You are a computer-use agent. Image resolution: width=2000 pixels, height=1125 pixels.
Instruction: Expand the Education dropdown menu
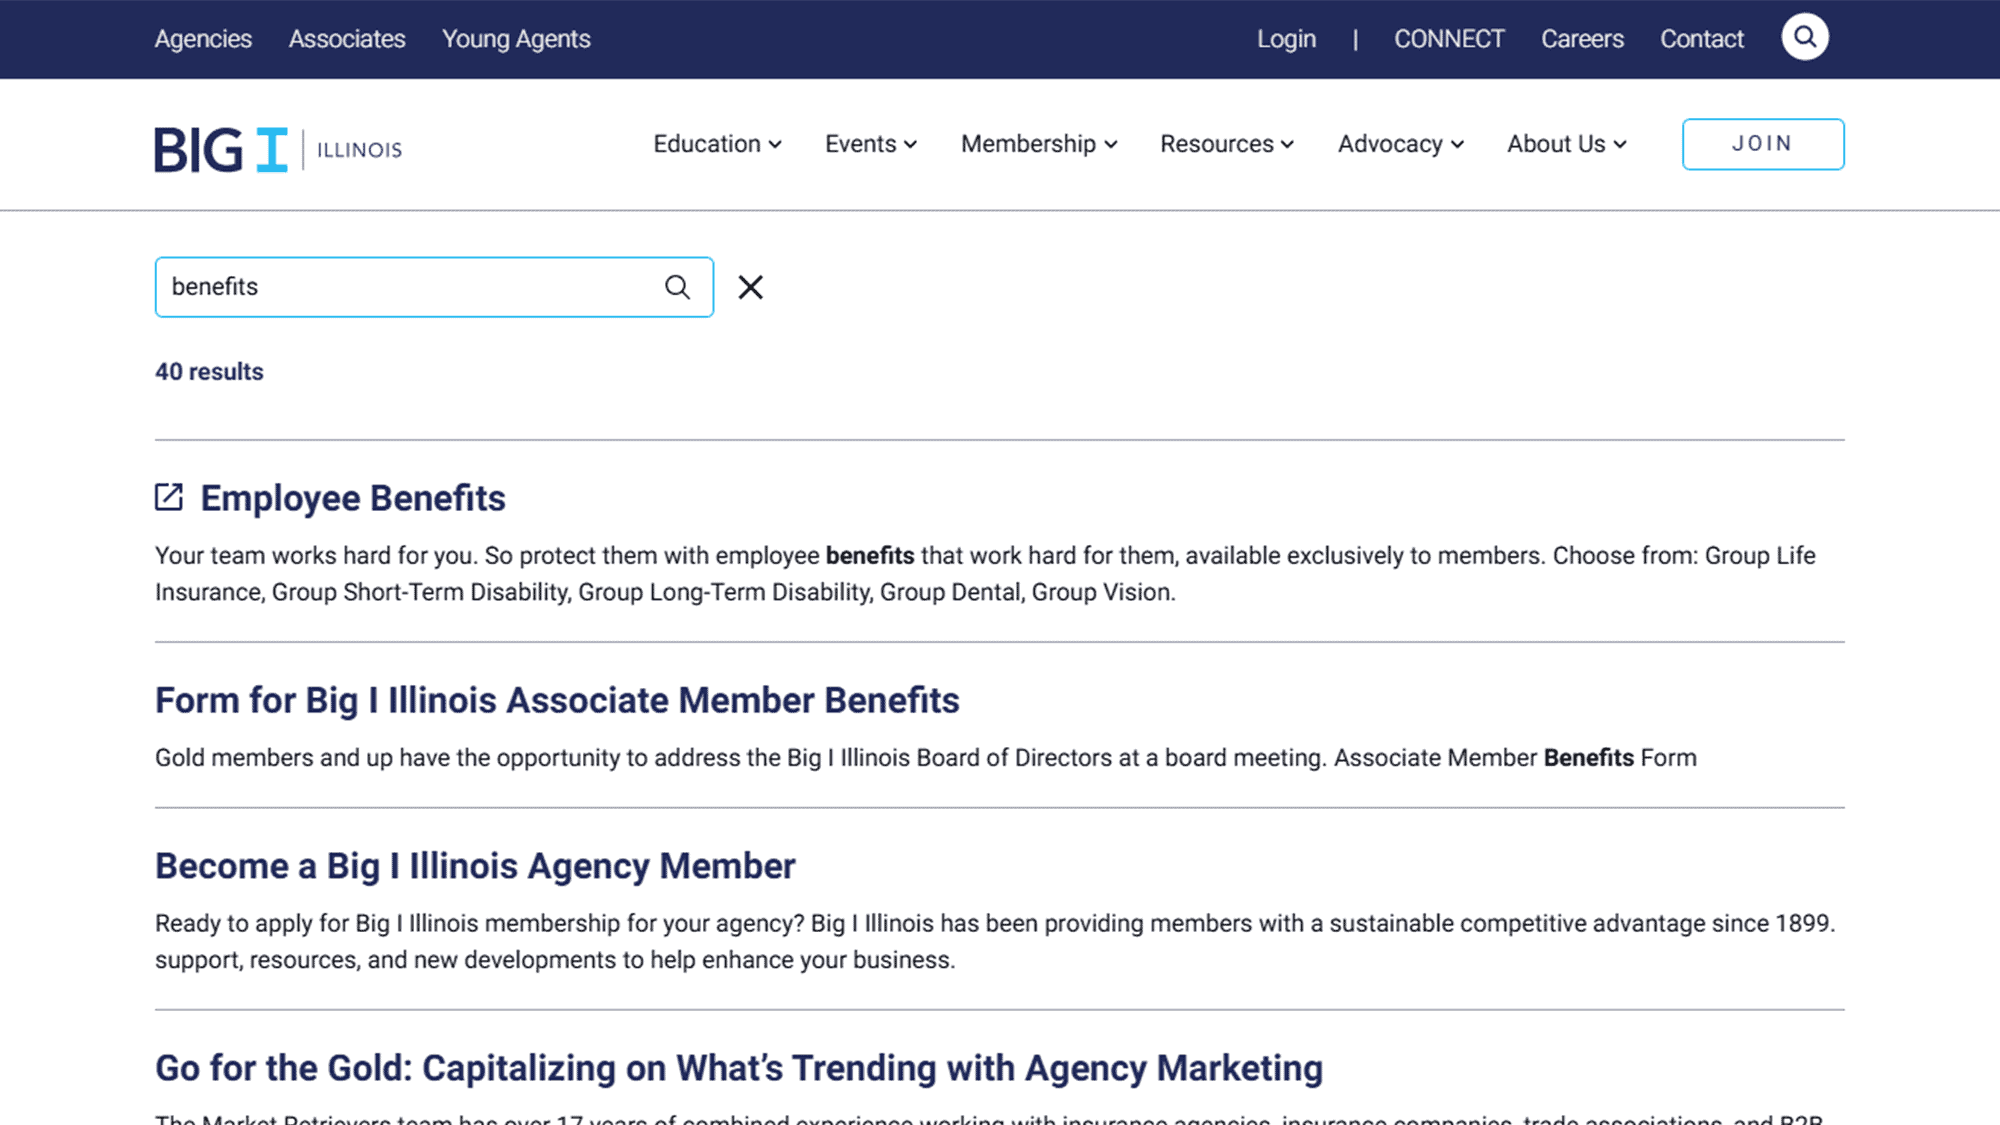point(717,144)
